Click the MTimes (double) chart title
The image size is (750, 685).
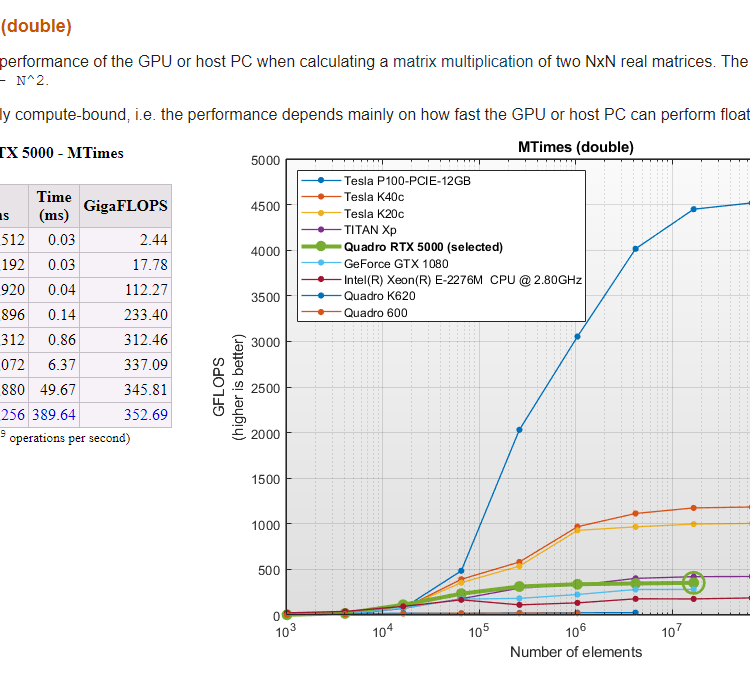(x=575, y=147)
